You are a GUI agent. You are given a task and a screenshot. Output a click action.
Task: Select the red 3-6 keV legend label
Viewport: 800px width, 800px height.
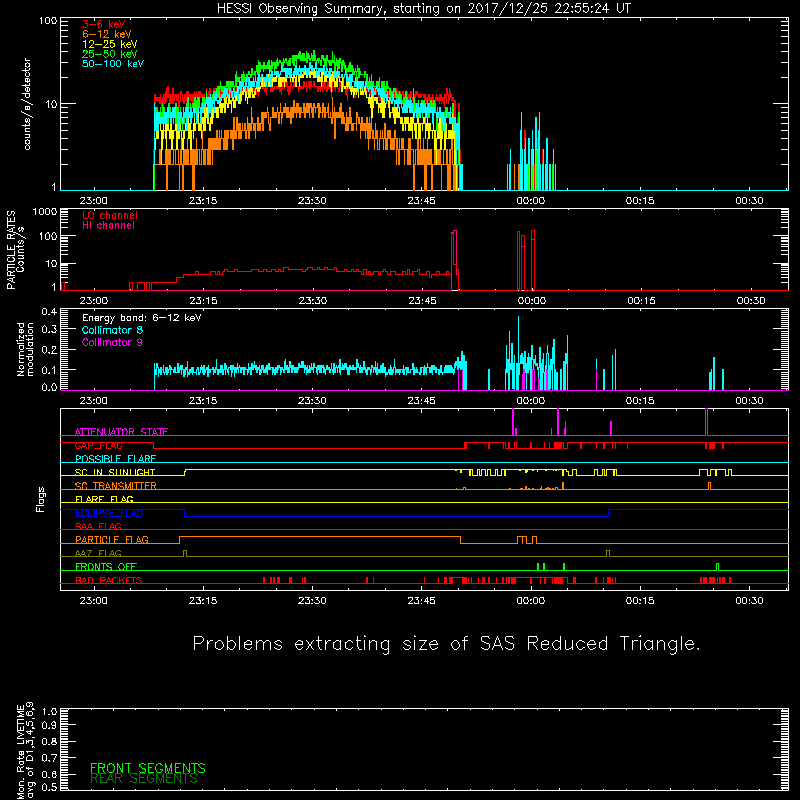104,24
